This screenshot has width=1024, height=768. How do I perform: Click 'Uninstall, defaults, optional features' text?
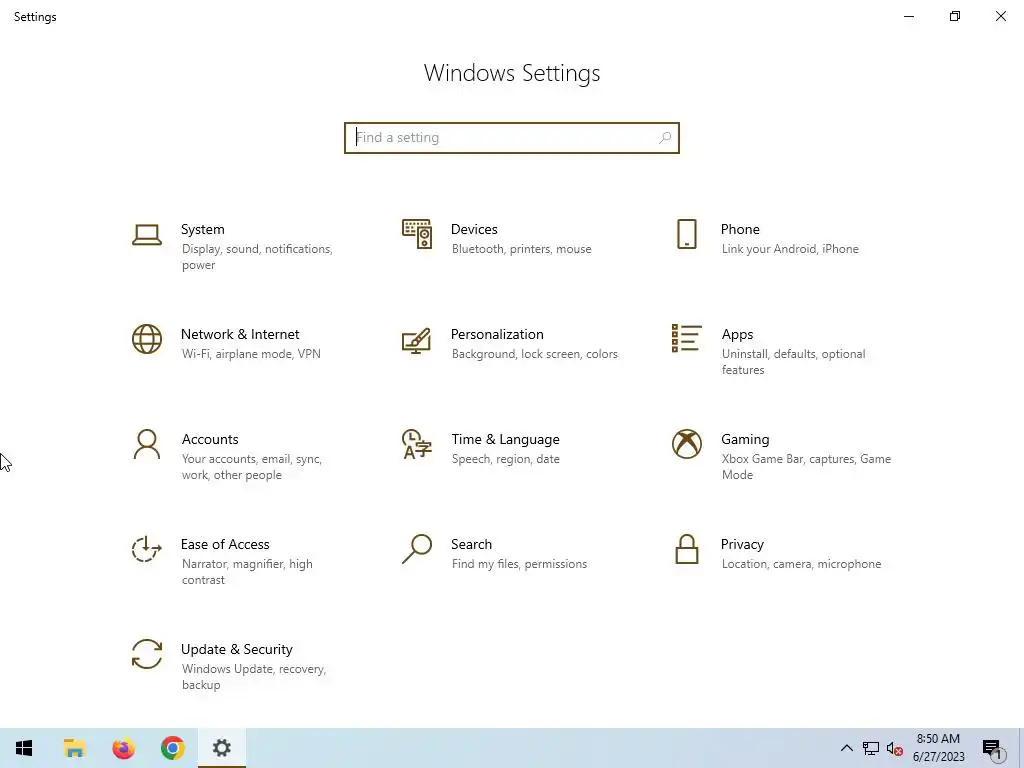[x=793, y=362]
